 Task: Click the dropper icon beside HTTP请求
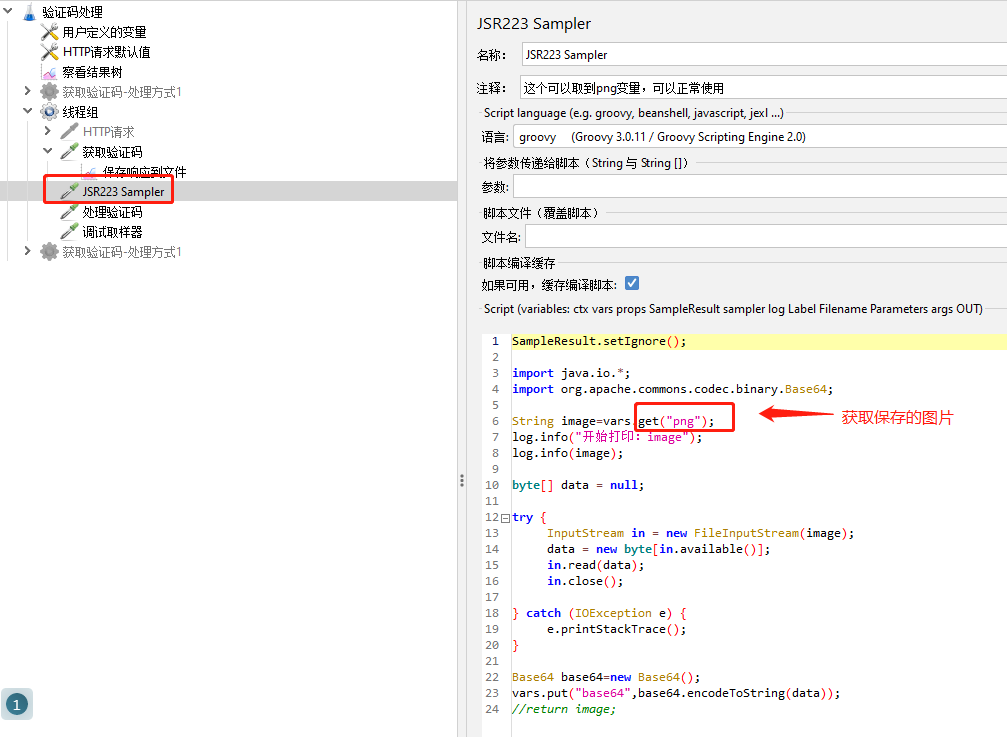click(x=69, y=132)
